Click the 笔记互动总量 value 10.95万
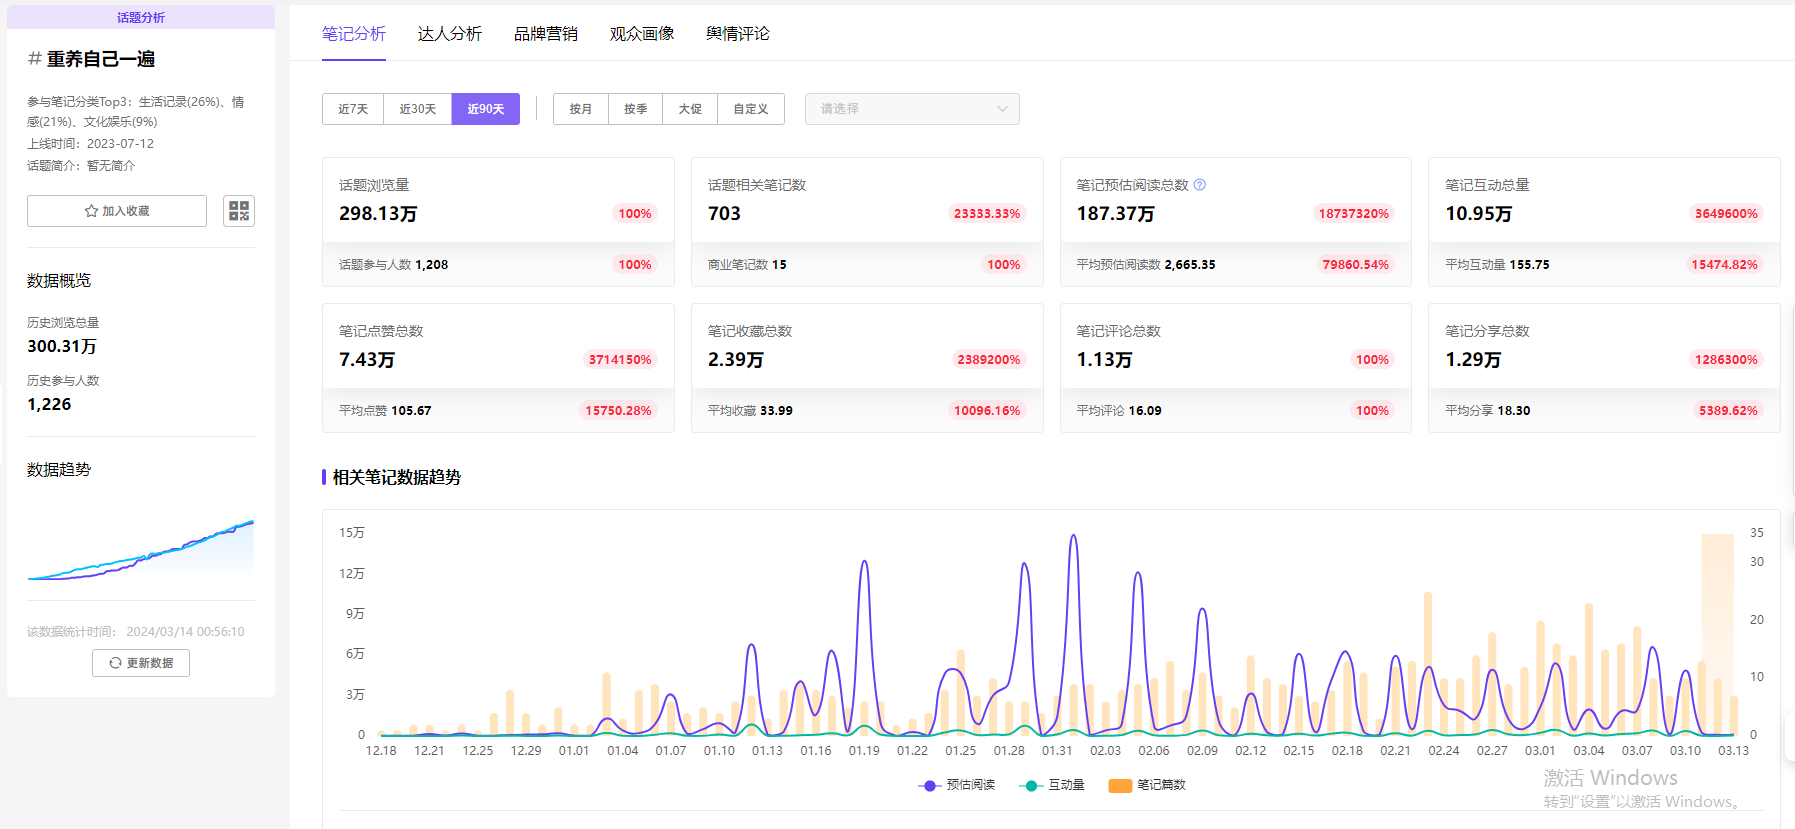 click(1479, 213)
